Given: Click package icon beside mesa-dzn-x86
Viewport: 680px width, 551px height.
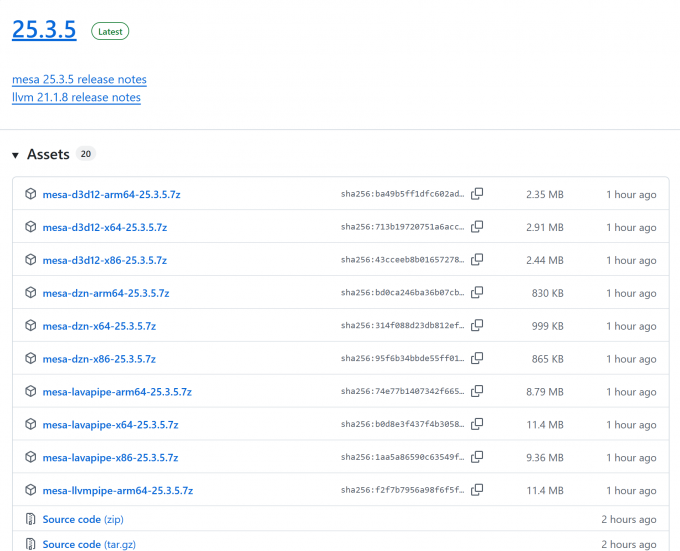Looking at the screenshot, I should pos(30,358).
